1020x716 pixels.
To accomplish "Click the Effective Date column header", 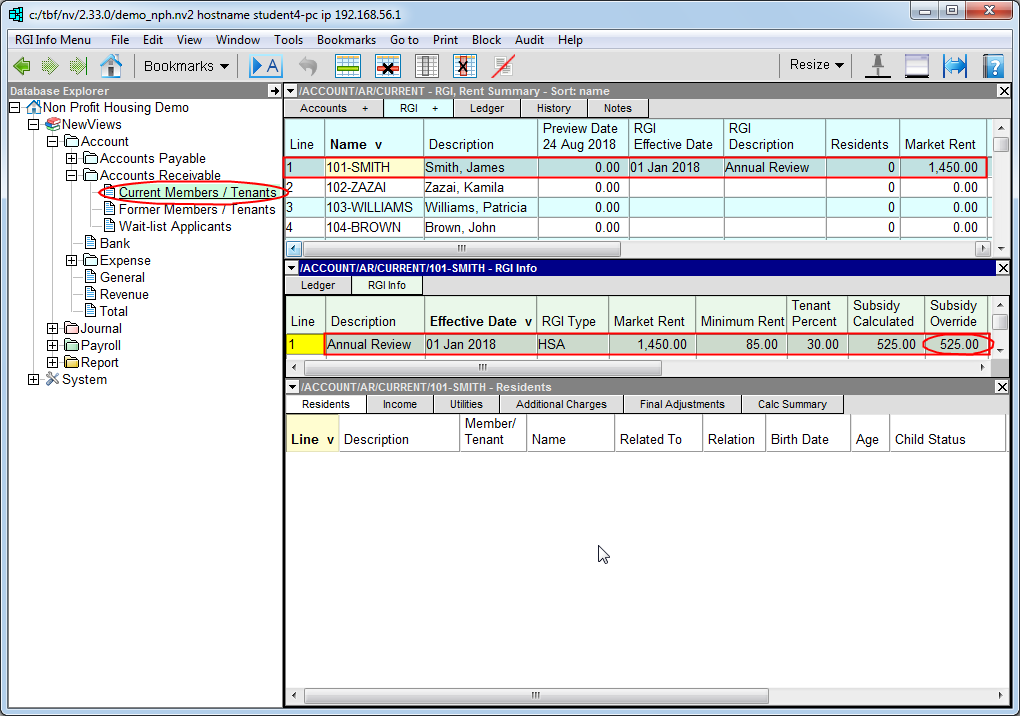I will click(472, 321).
